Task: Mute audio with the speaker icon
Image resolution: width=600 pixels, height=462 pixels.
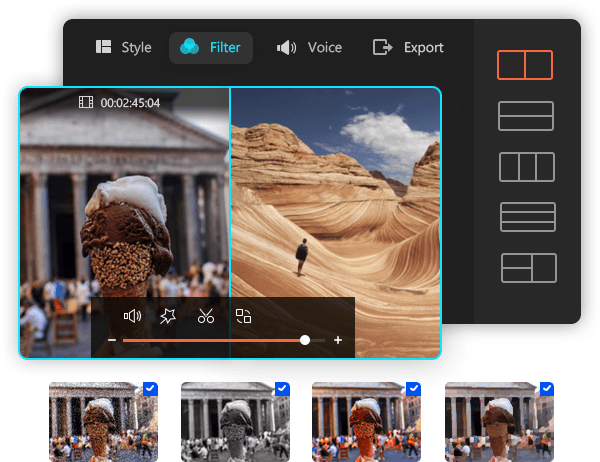Action: [132, 316]
